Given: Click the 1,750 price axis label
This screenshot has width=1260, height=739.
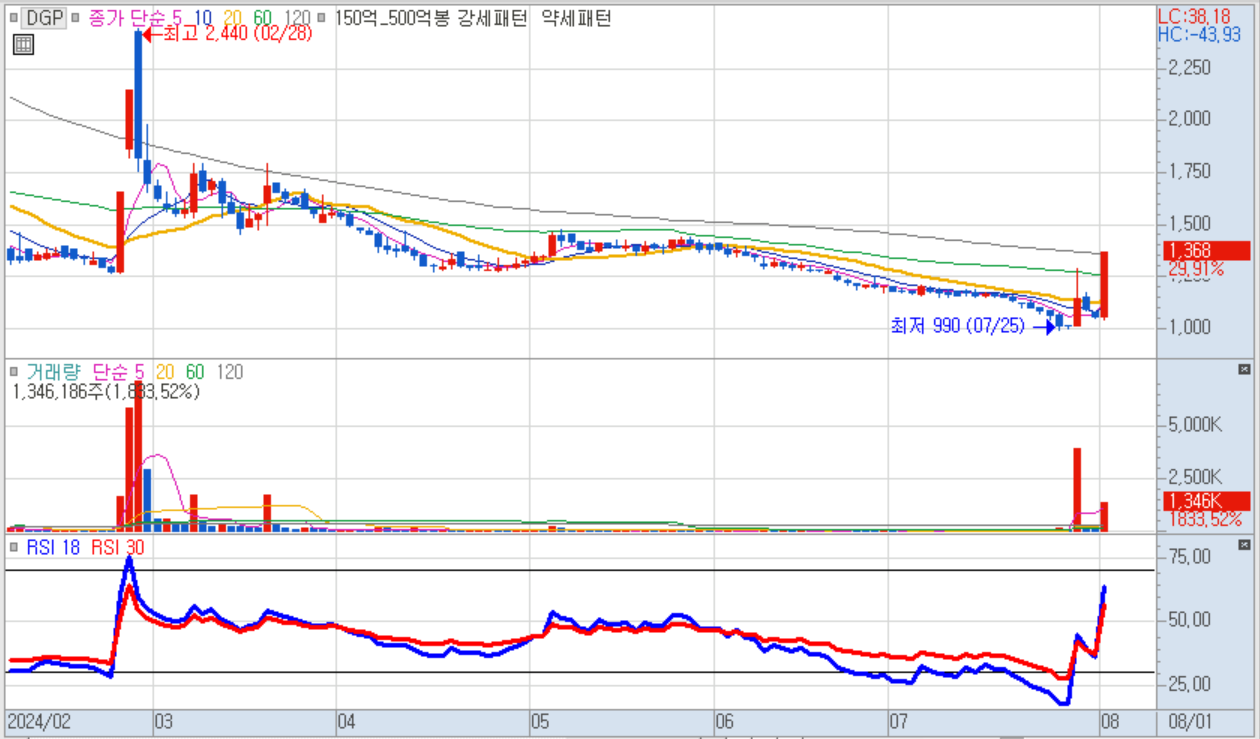Looking at the screenshot, I should pyautogui.click(x=1189, y=171).
